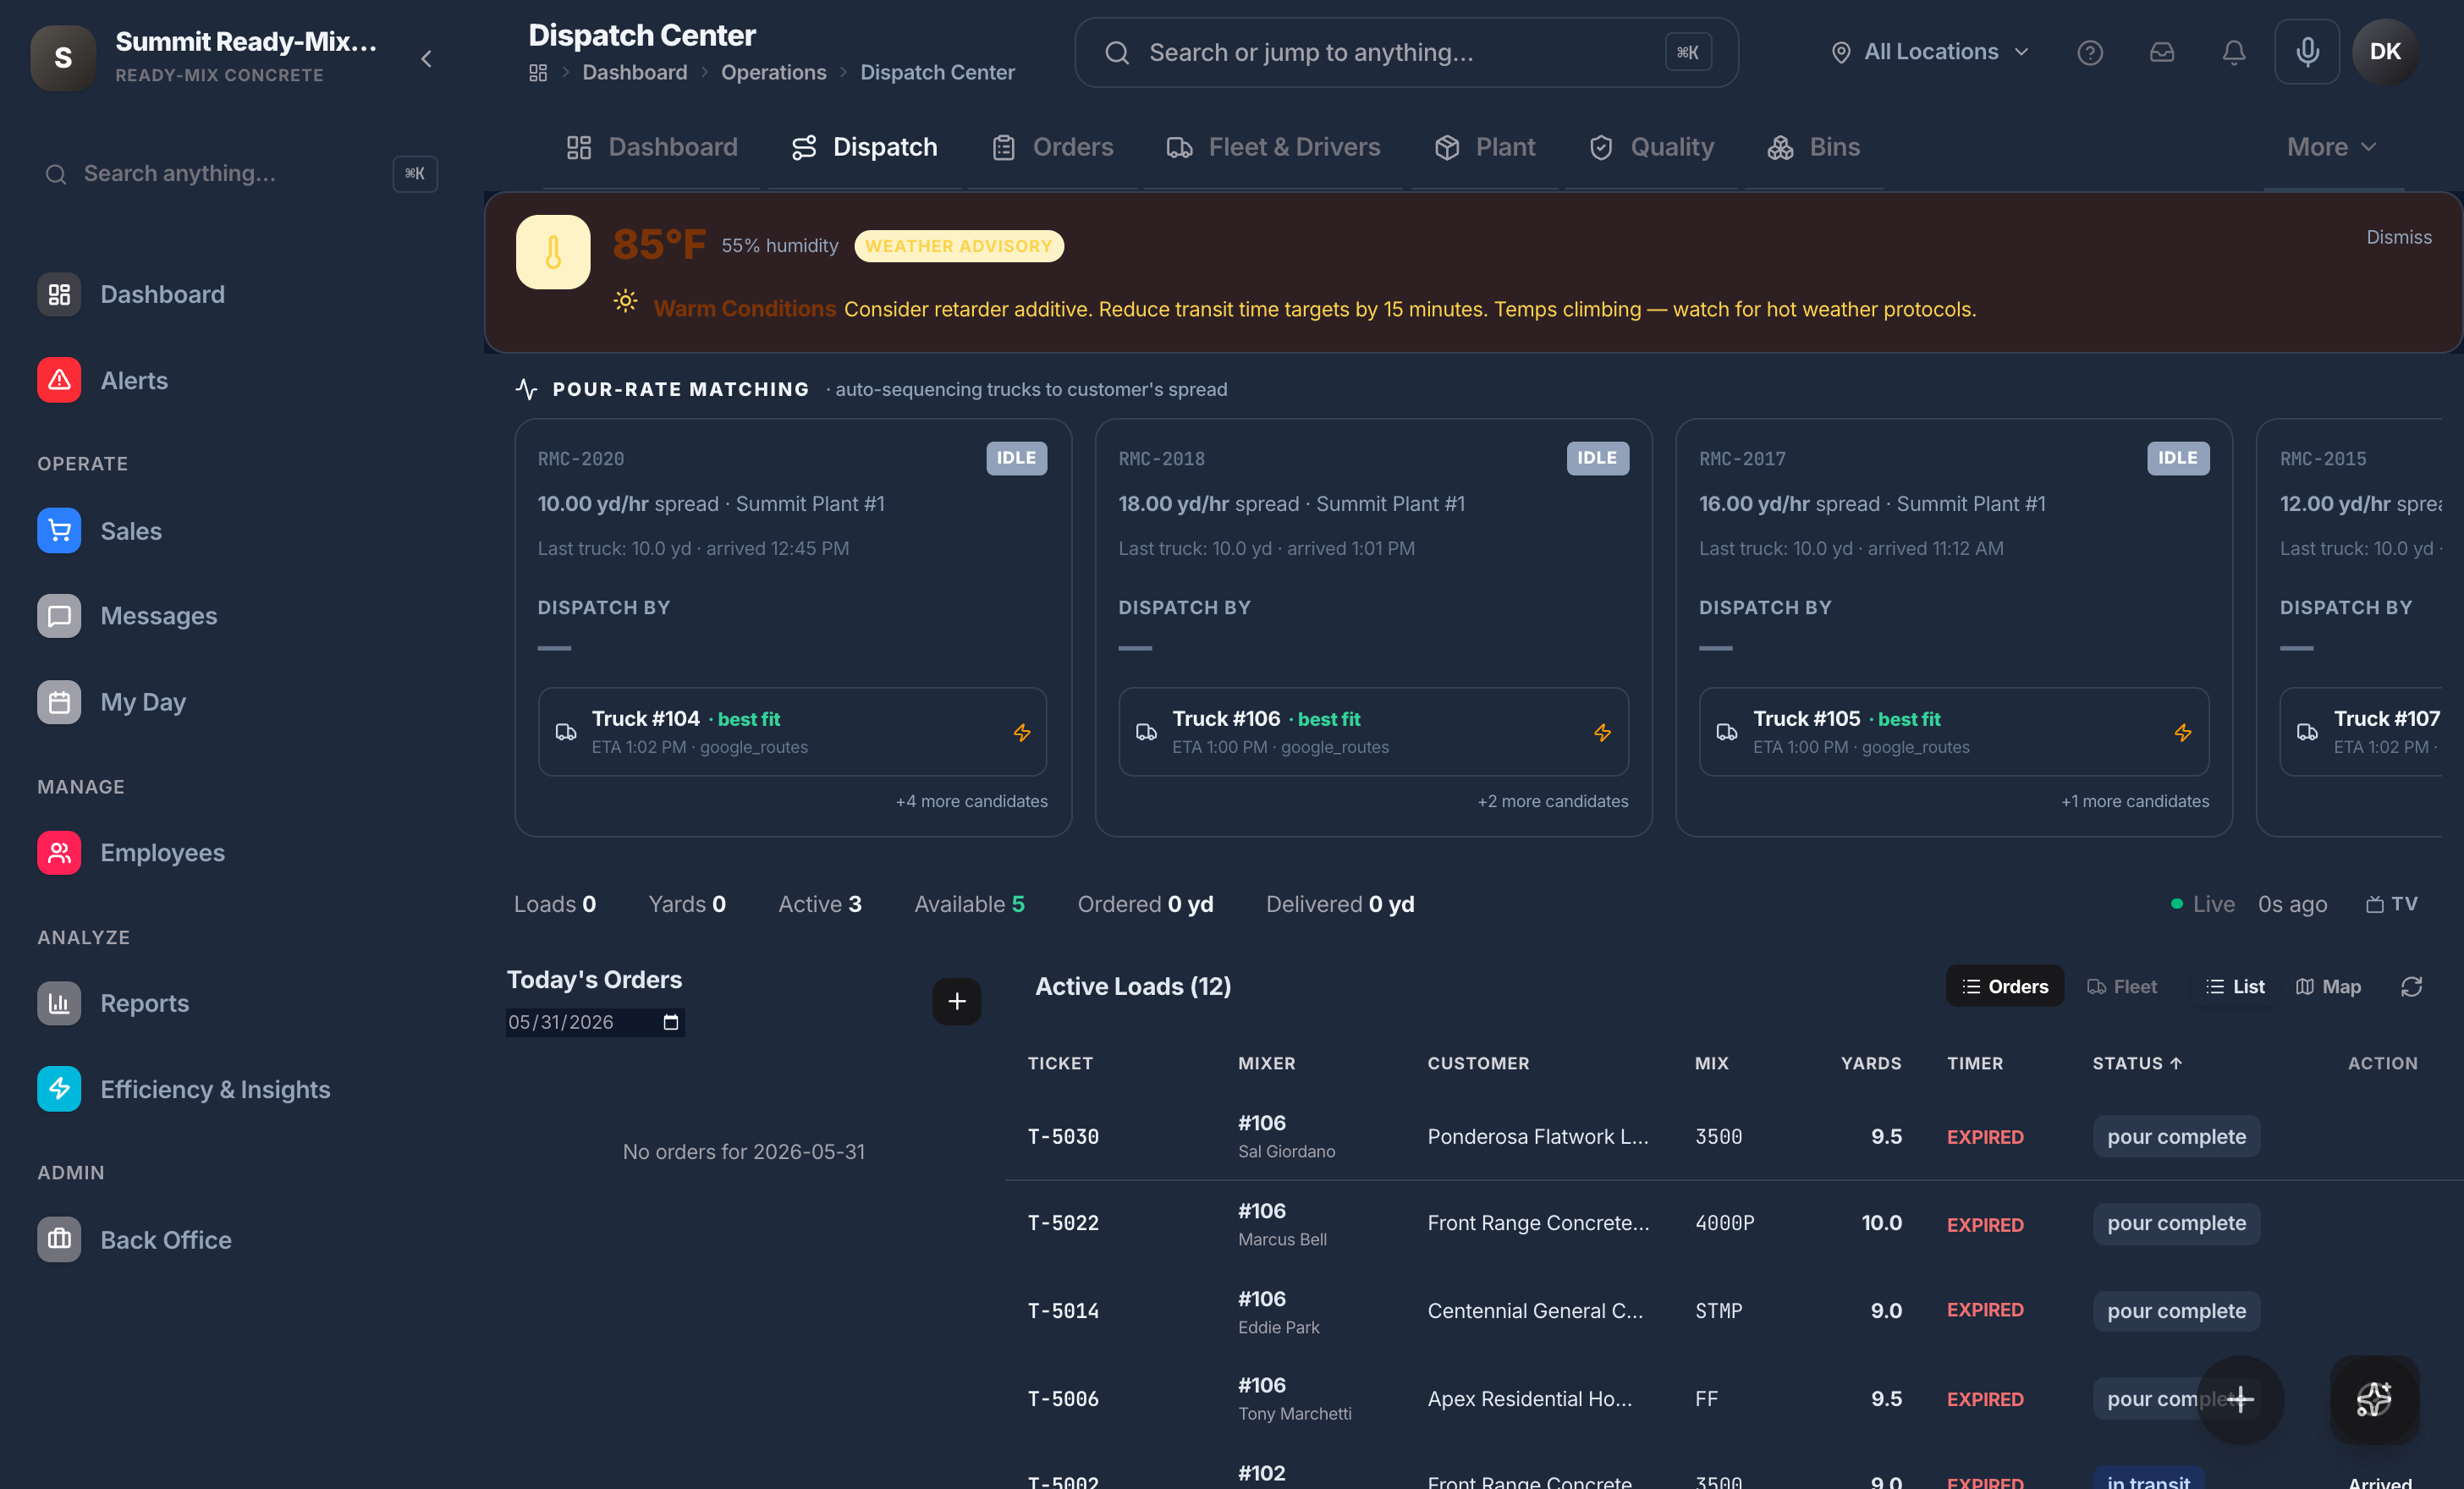Collapse the sidebar with the chevron arrow
The height and width of the screenshot is (1489, 2464).
pos(427,59)
